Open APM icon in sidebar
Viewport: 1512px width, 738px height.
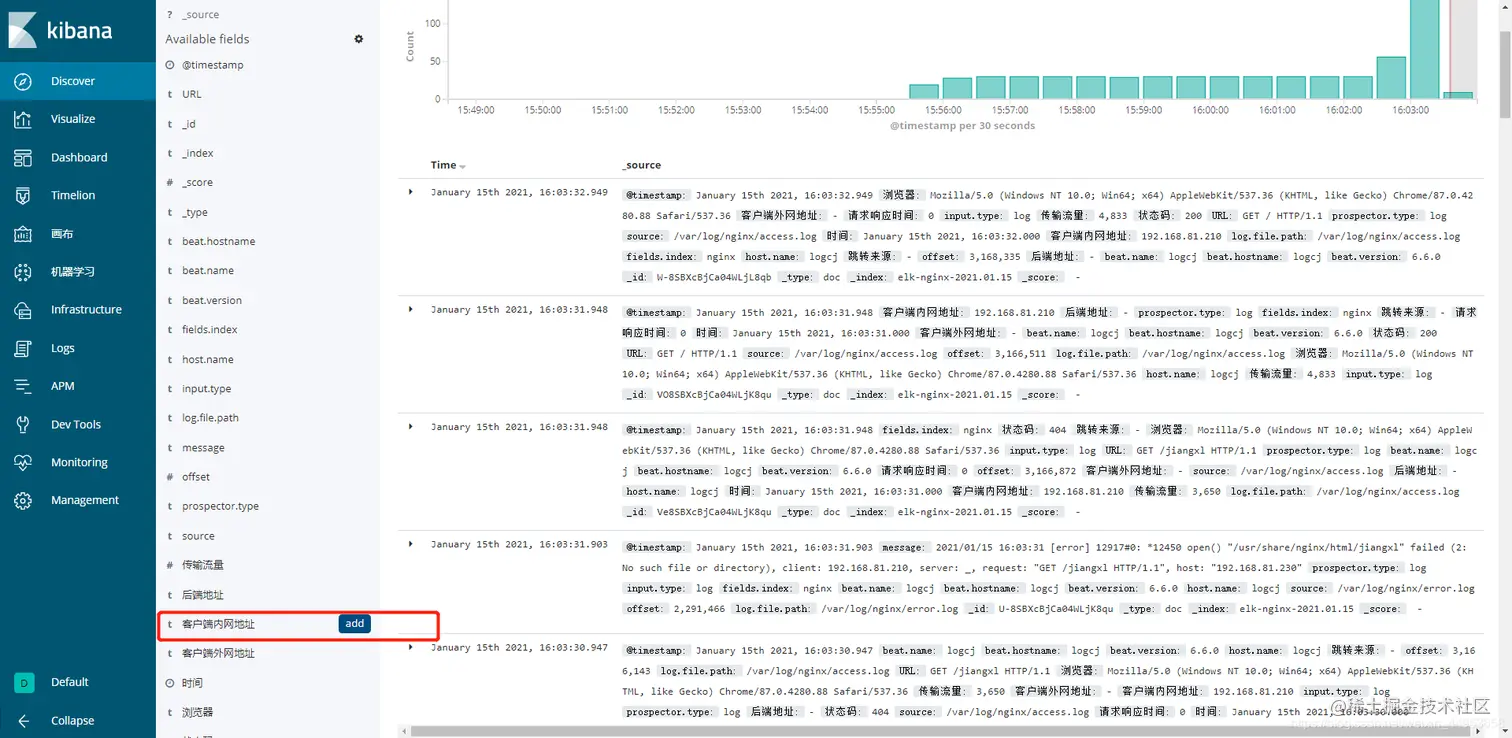tap(23, 386)
